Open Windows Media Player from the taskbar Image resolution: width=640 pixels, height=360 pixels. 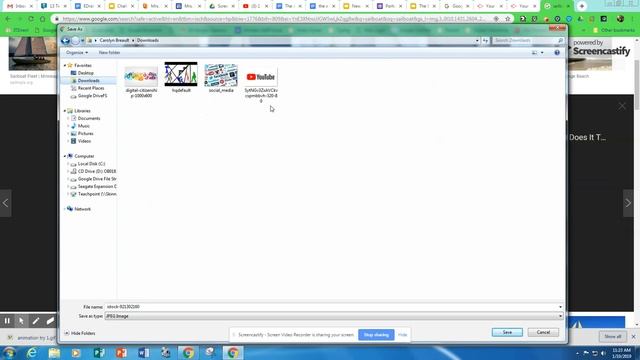tap(76, 353)
